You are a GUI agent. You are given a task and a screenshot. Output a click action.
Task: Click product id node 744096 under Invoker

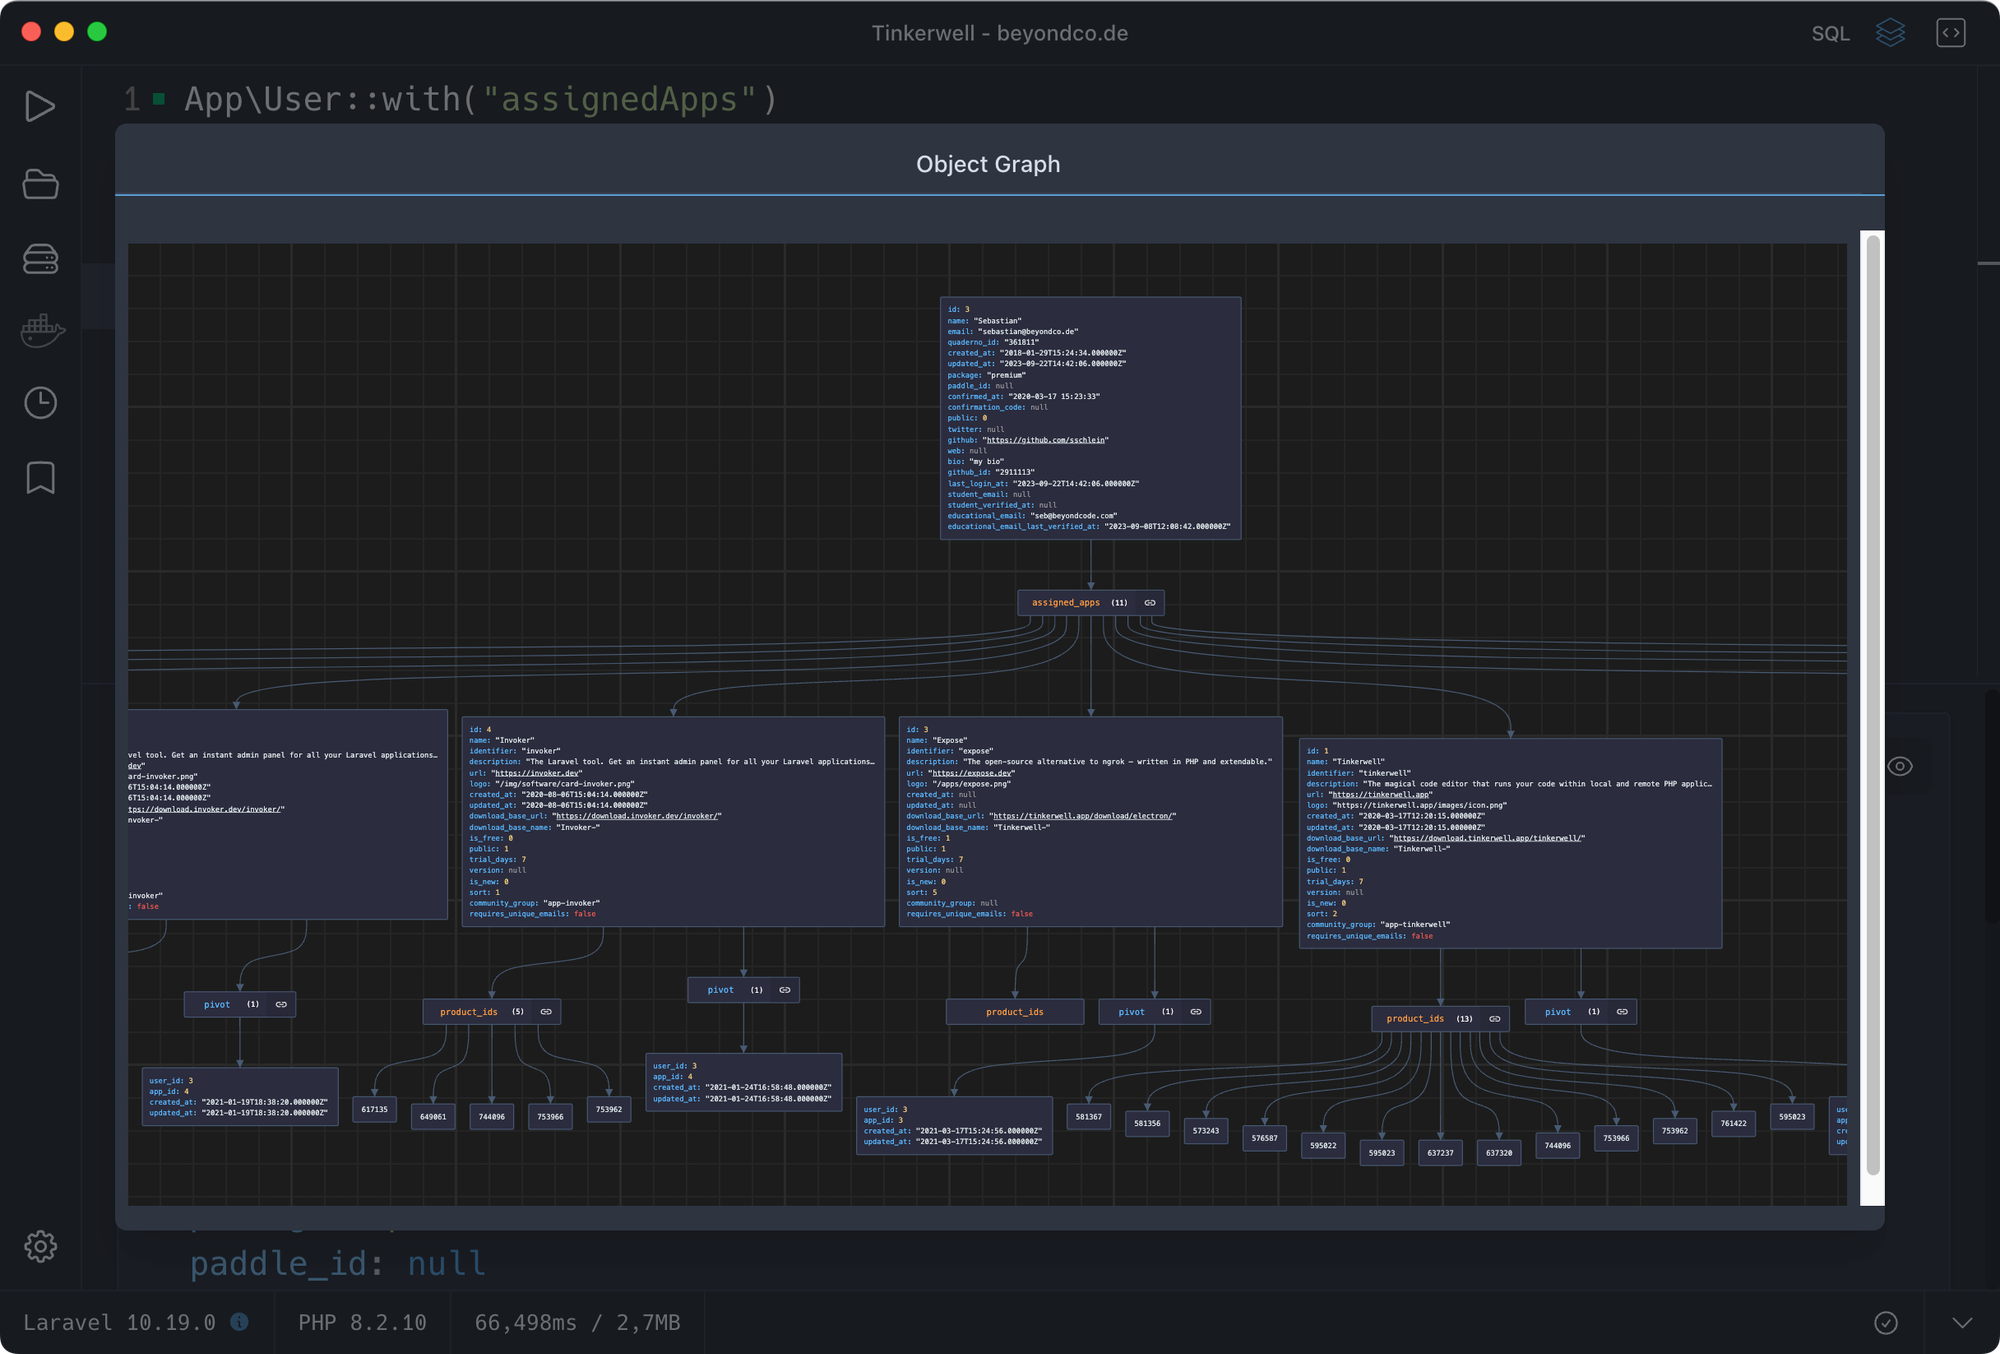pyautogui.click(x=492, y=1117)
